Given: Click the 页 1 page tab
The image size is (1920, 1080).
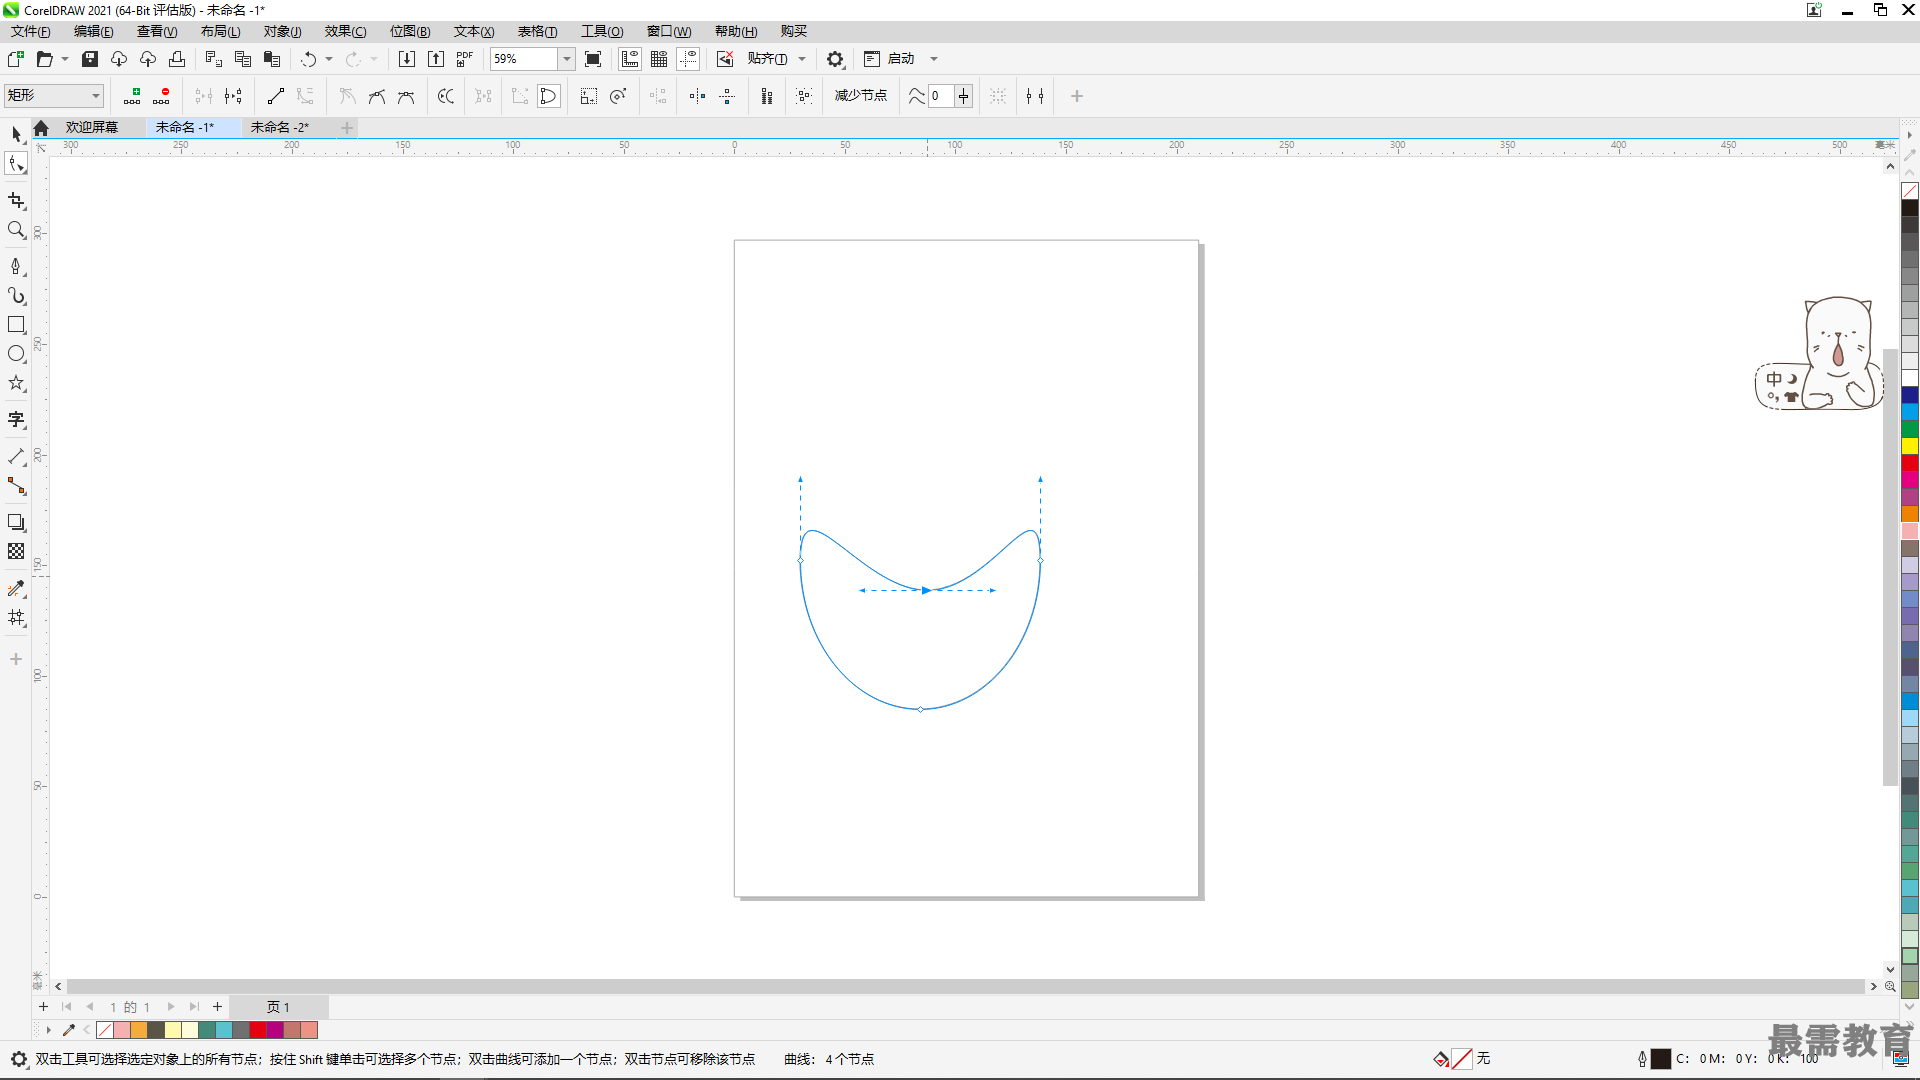Looking at the screenshot, I should (279, 1007).
